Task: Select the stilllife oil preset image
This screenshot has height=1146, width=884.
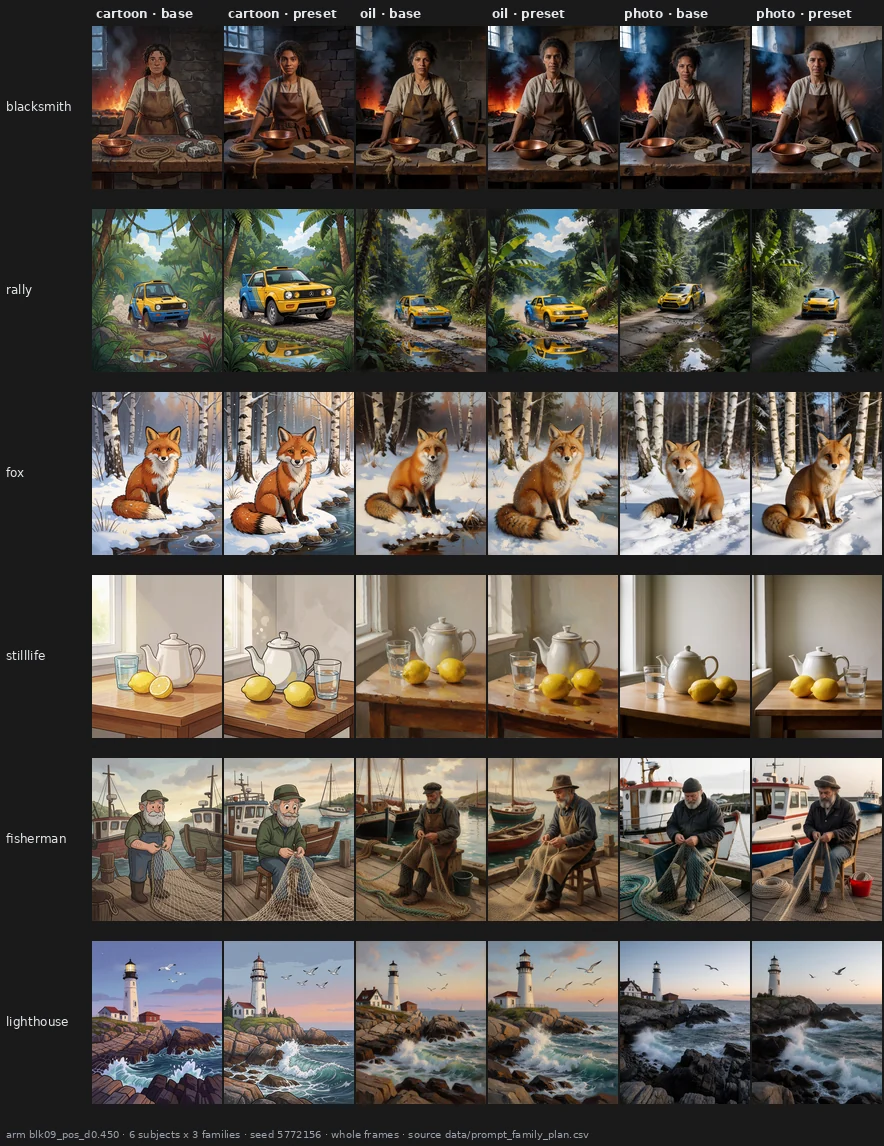Action: pyautogui.click(x=553, y=656)
